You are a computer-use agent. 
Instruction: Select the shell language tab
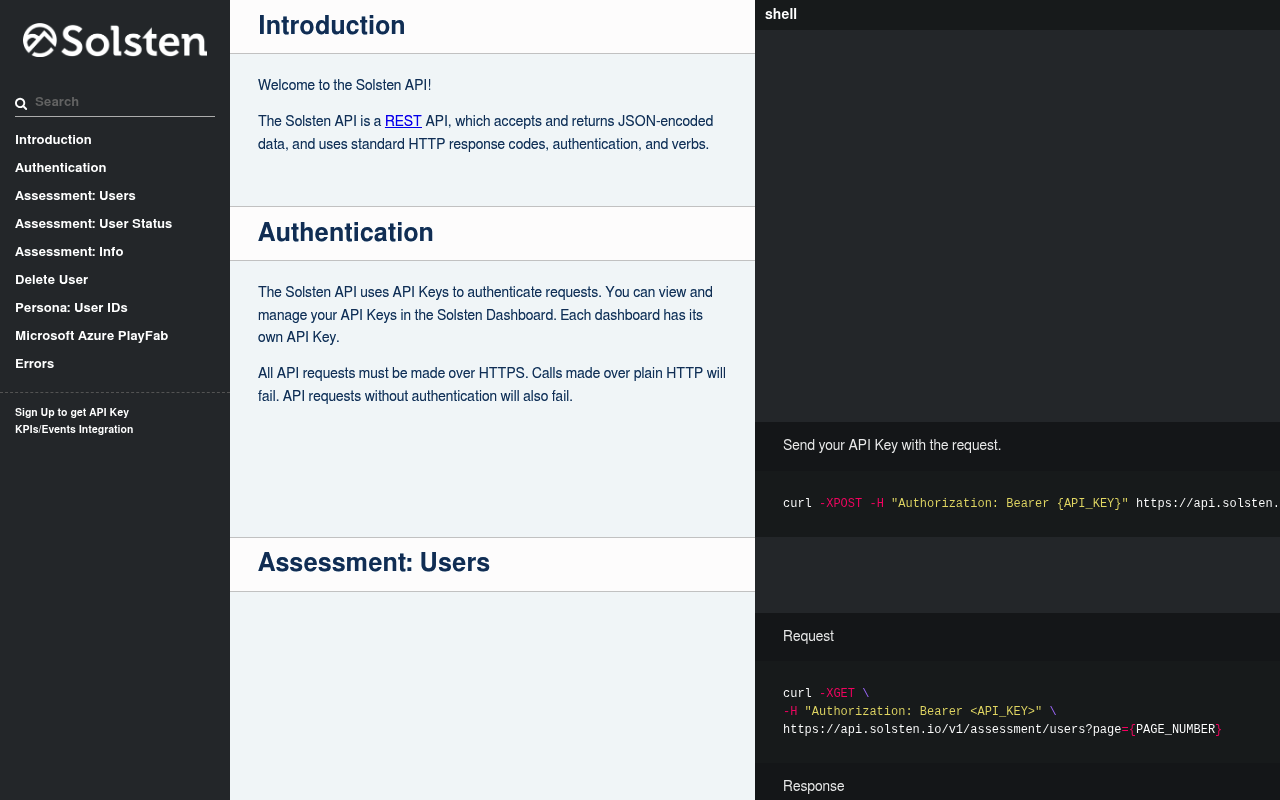(781, 14)
